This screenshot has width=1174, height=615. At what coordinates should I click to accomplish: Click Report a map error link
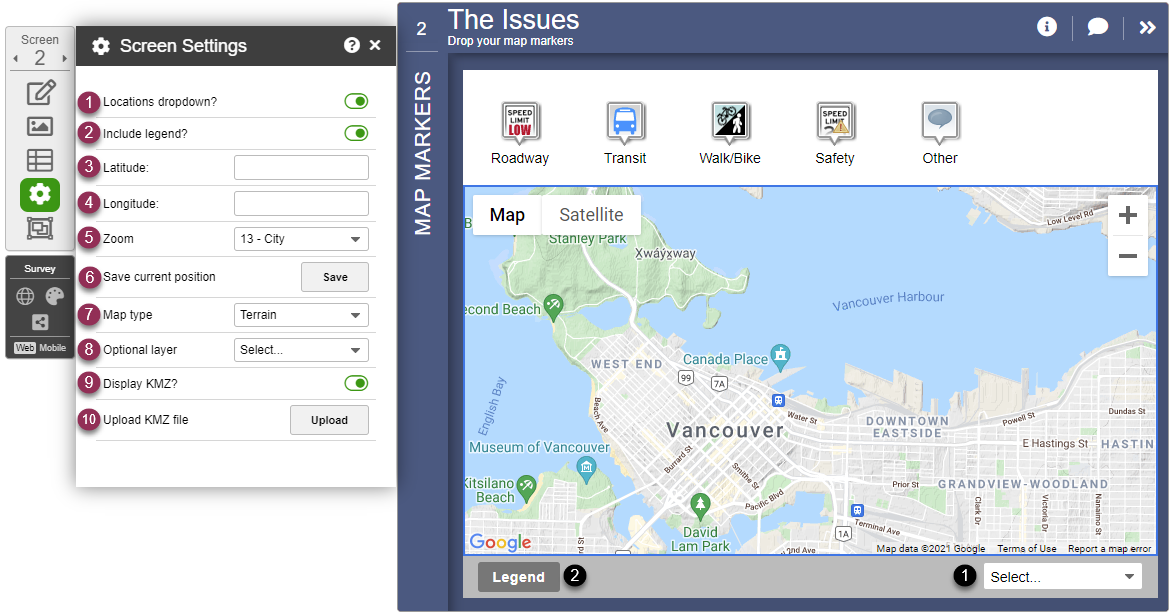[x=1110, y=548]
